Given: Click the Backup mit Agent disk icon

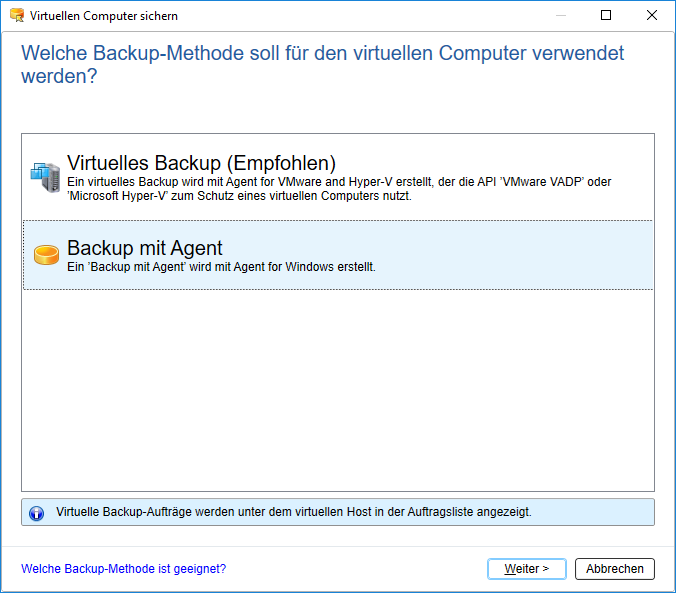Looking at the screenshot, I should (x=46, y=255).
